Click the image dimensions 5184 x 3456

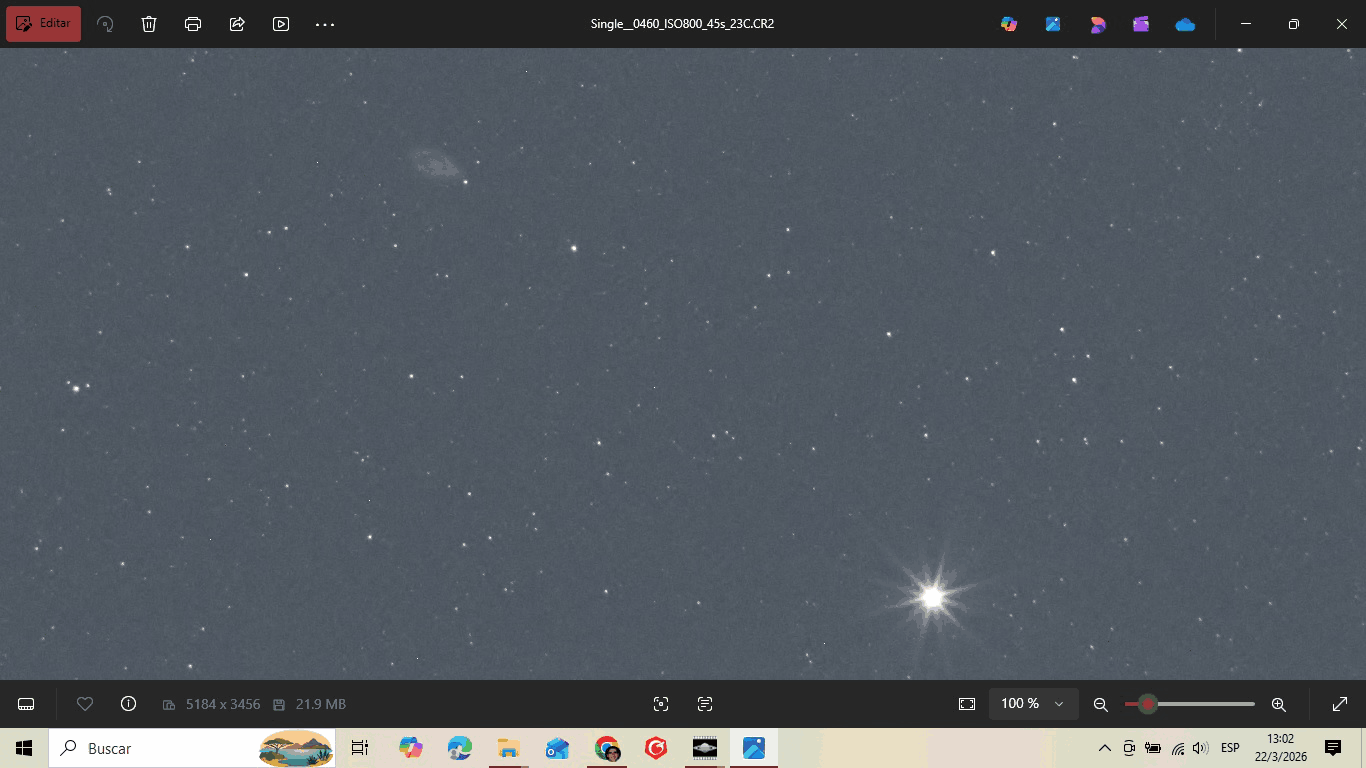223,704
